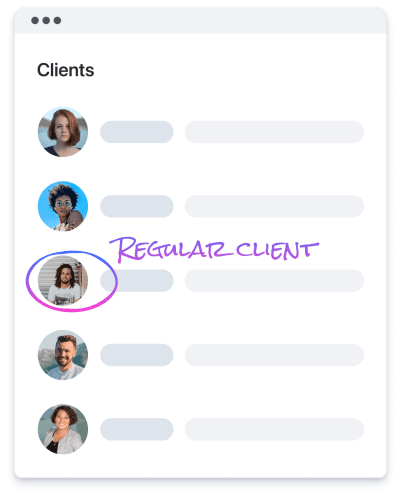Screen dimensions: 401x500
Task: Open the avatar of woman in gray blazer
Action: (63, 429)
